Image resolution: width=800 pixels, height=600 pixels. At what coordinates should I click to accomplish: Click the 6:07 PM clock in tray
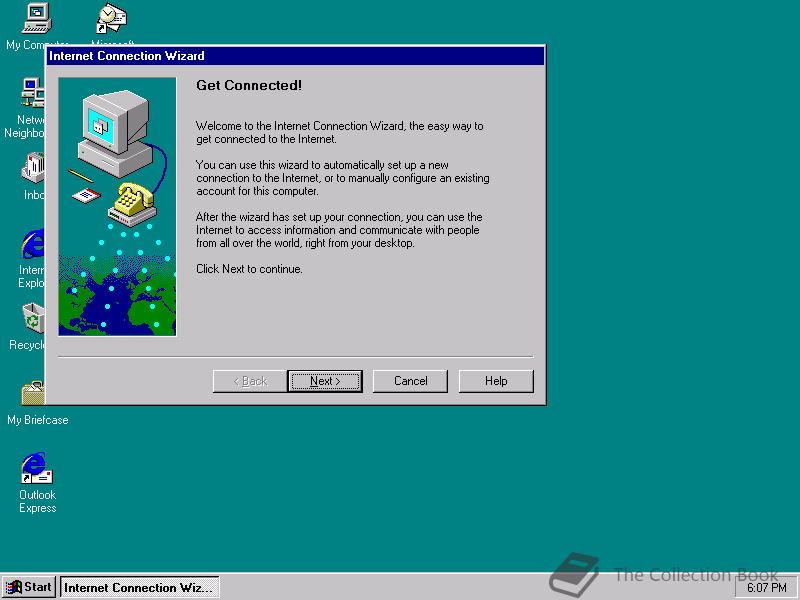766,588
